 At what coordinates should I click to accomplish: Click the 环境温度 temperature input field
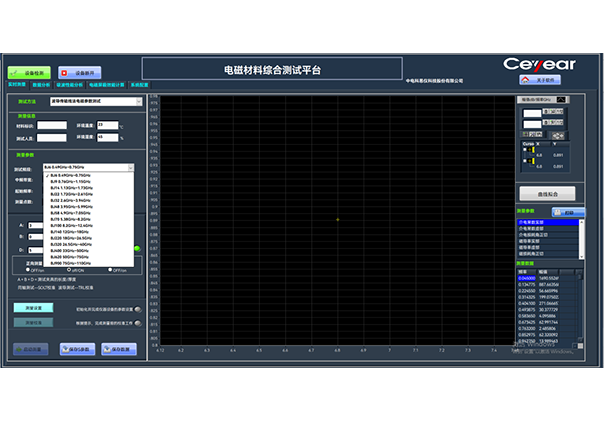109,125
